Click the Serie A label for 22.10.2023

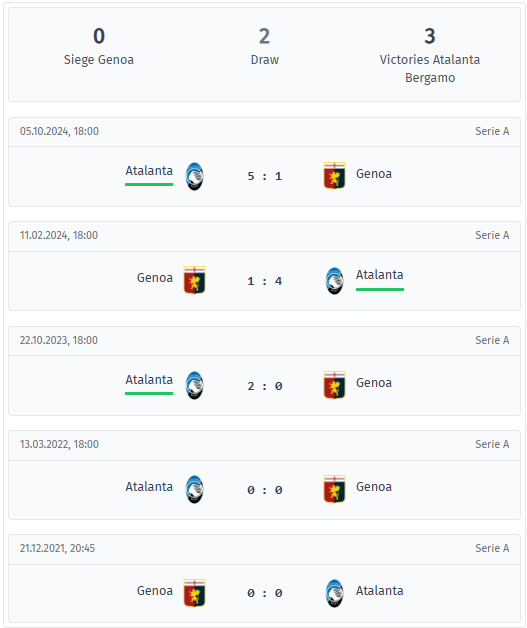coord(492,340)
